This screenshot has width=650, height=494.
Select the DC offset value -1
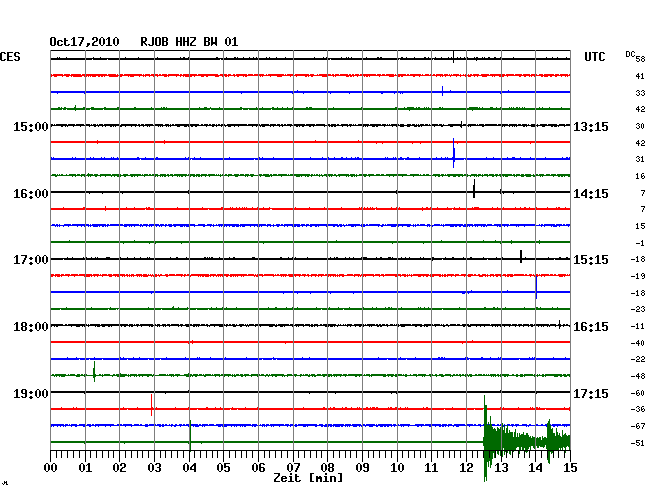(640, 243)
